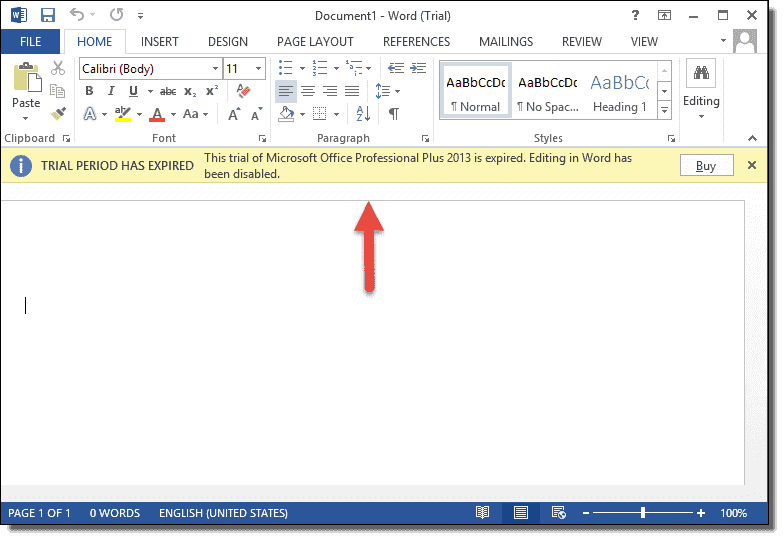Open the Paste options dropdown arrow
The height and width of the screenshot is (540, 784).
point(26,118)
